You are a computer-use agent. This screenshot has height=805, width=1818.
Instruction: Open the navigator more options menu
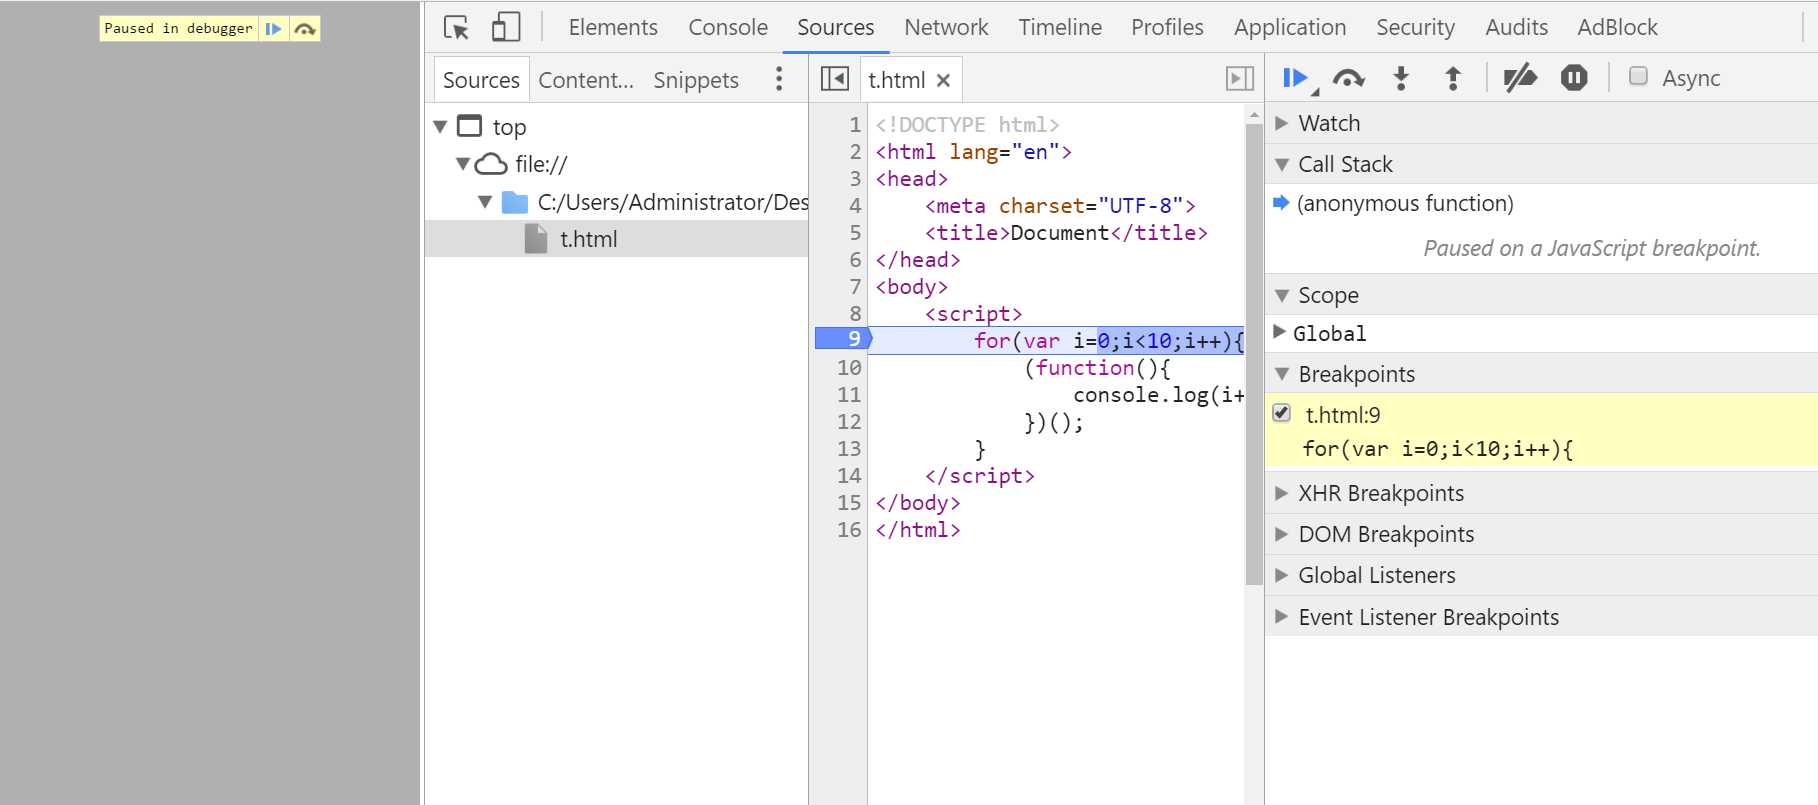tap(779, 79)
